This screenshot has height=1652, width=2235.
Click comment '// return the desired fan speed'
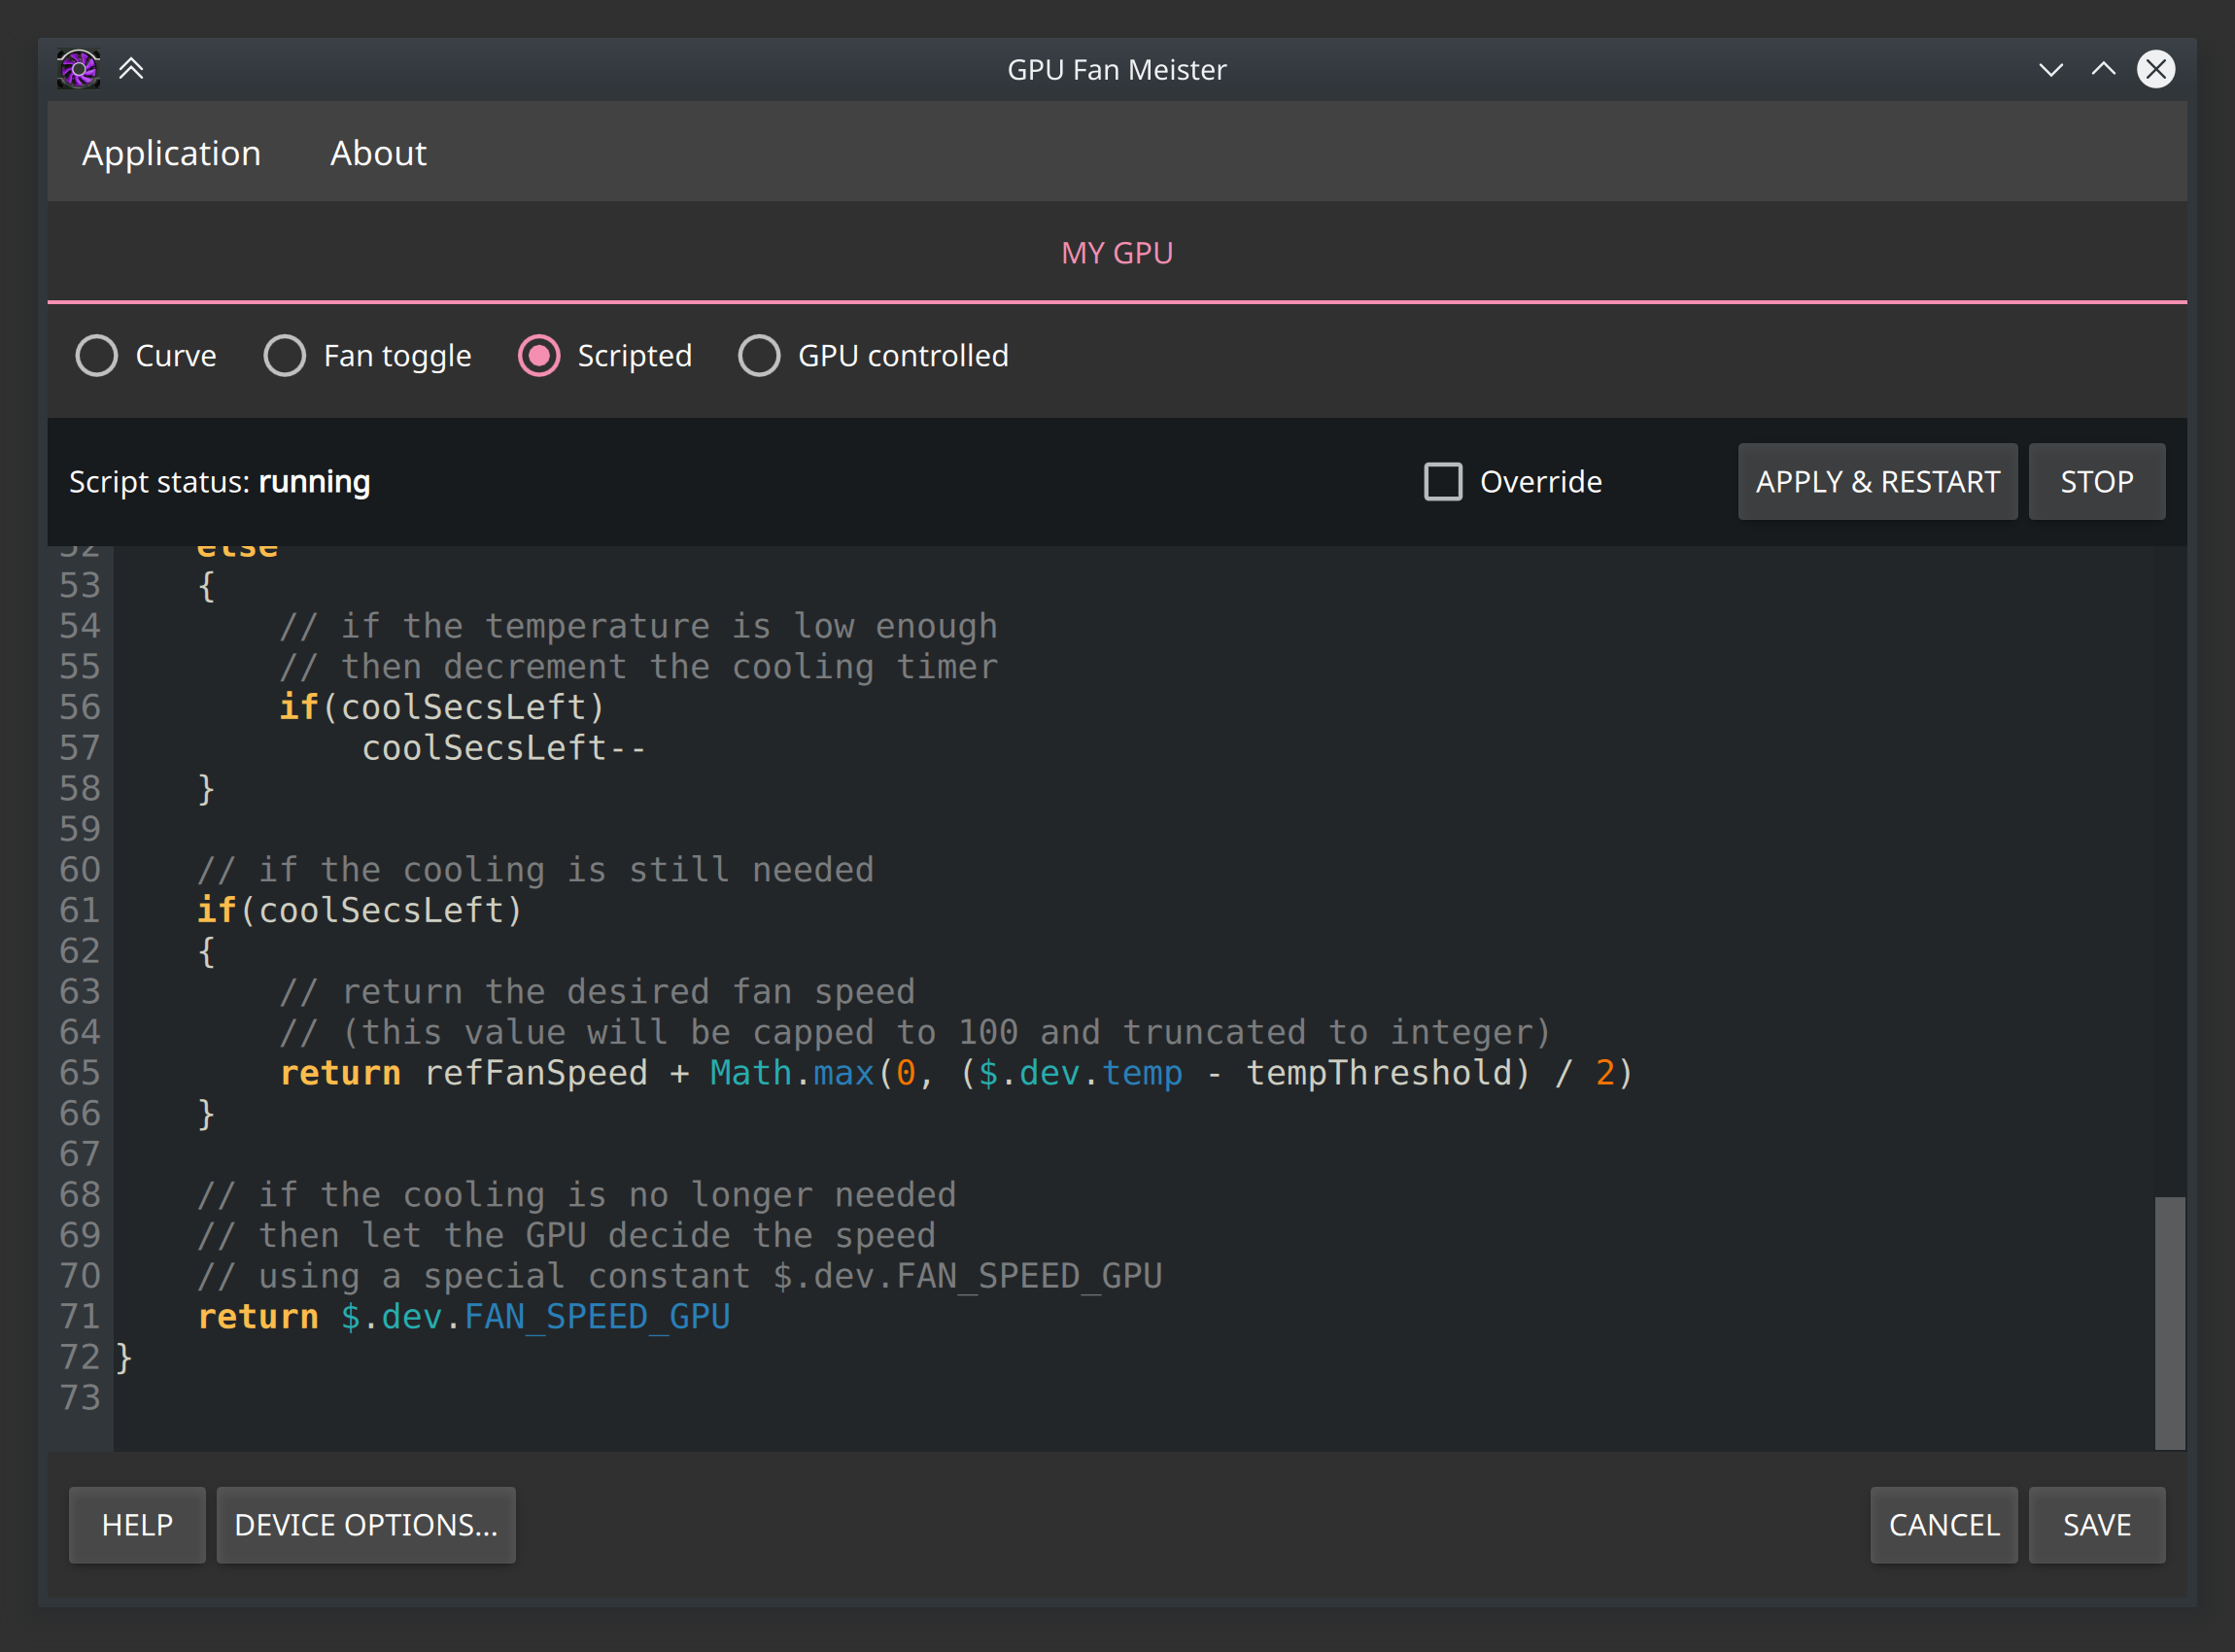coord(597,992)
